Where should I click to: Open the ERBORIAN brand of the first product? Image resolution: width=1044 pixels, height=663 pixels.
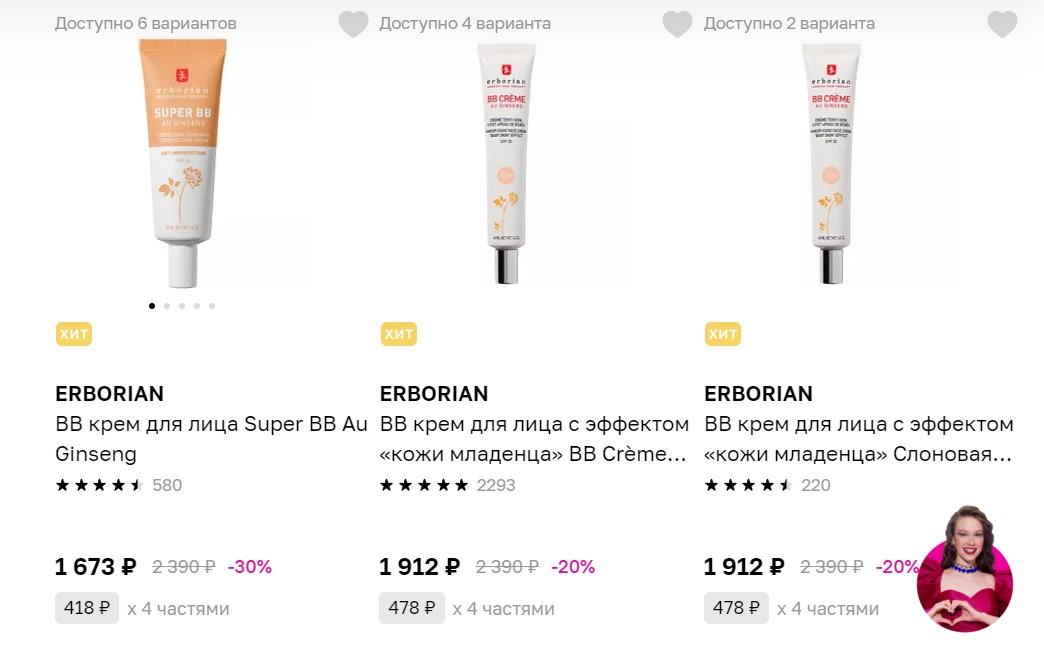109,394
